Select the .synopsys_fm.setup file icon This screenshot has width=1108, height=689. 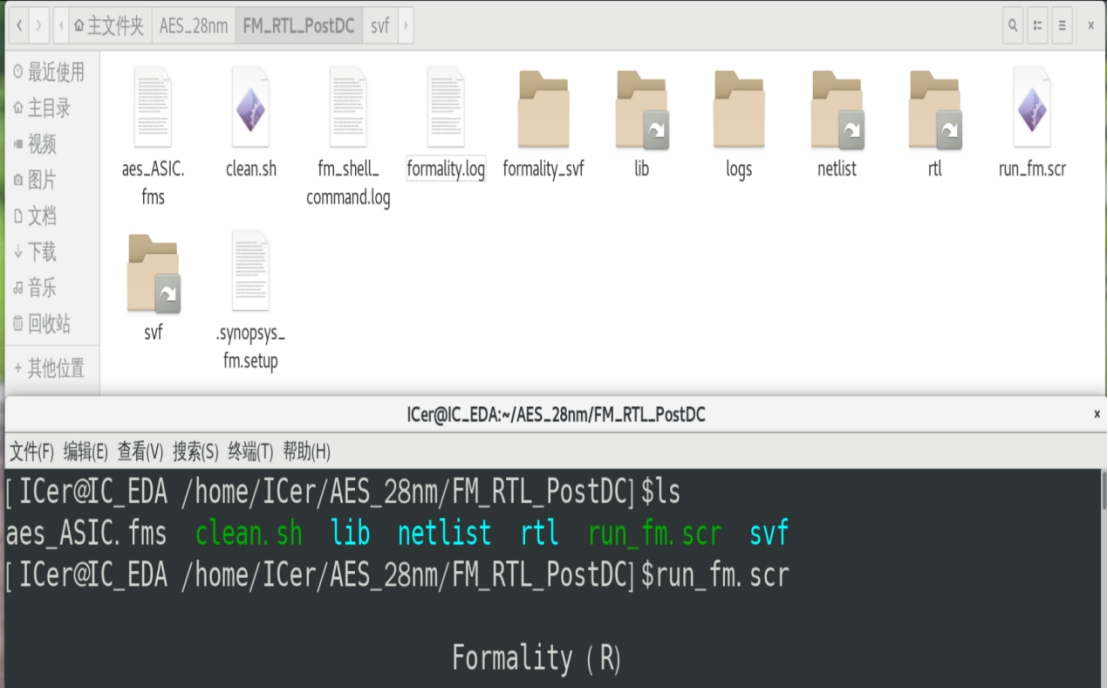250,271
